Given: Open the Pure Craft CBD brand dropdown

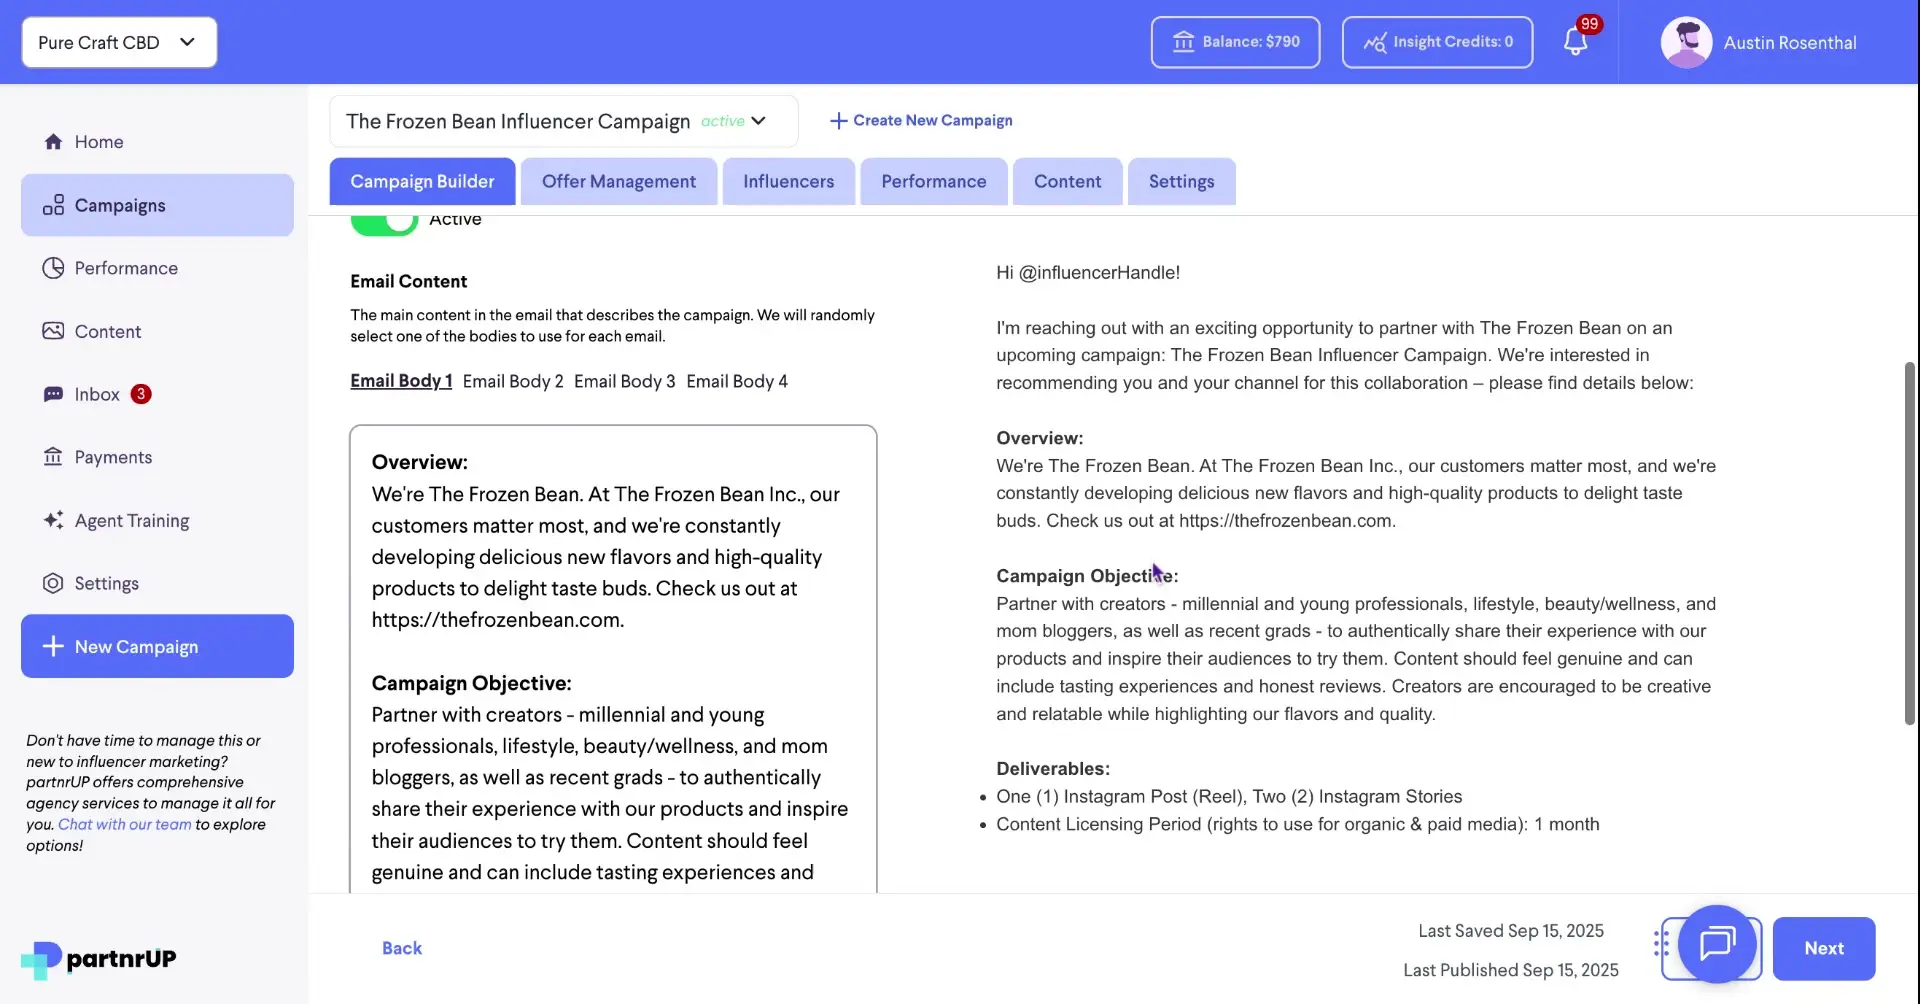Looking at the screenshot, I should pos(118,42).
